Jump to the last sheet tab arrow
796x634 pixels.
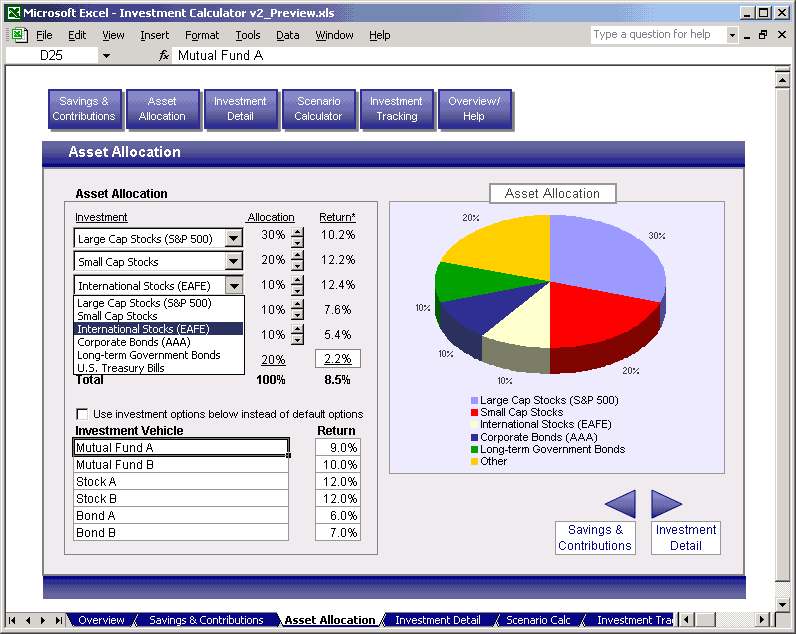[x=58, y=620]
